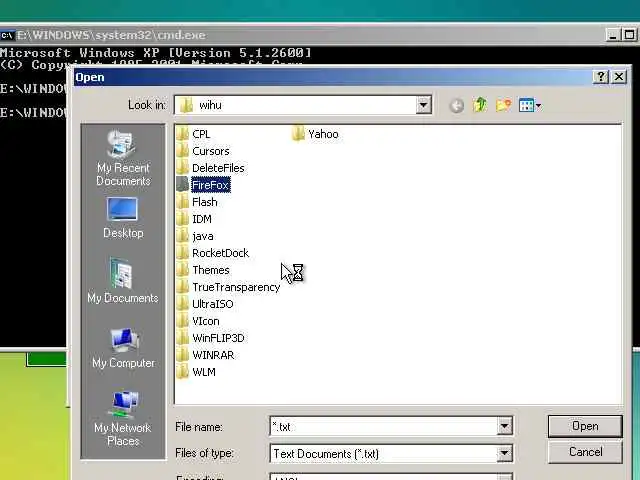Select the WINRAR folder icon
The width and height of the screenshot is (640, 480).
pyautogui.click(x=182, y=355)
